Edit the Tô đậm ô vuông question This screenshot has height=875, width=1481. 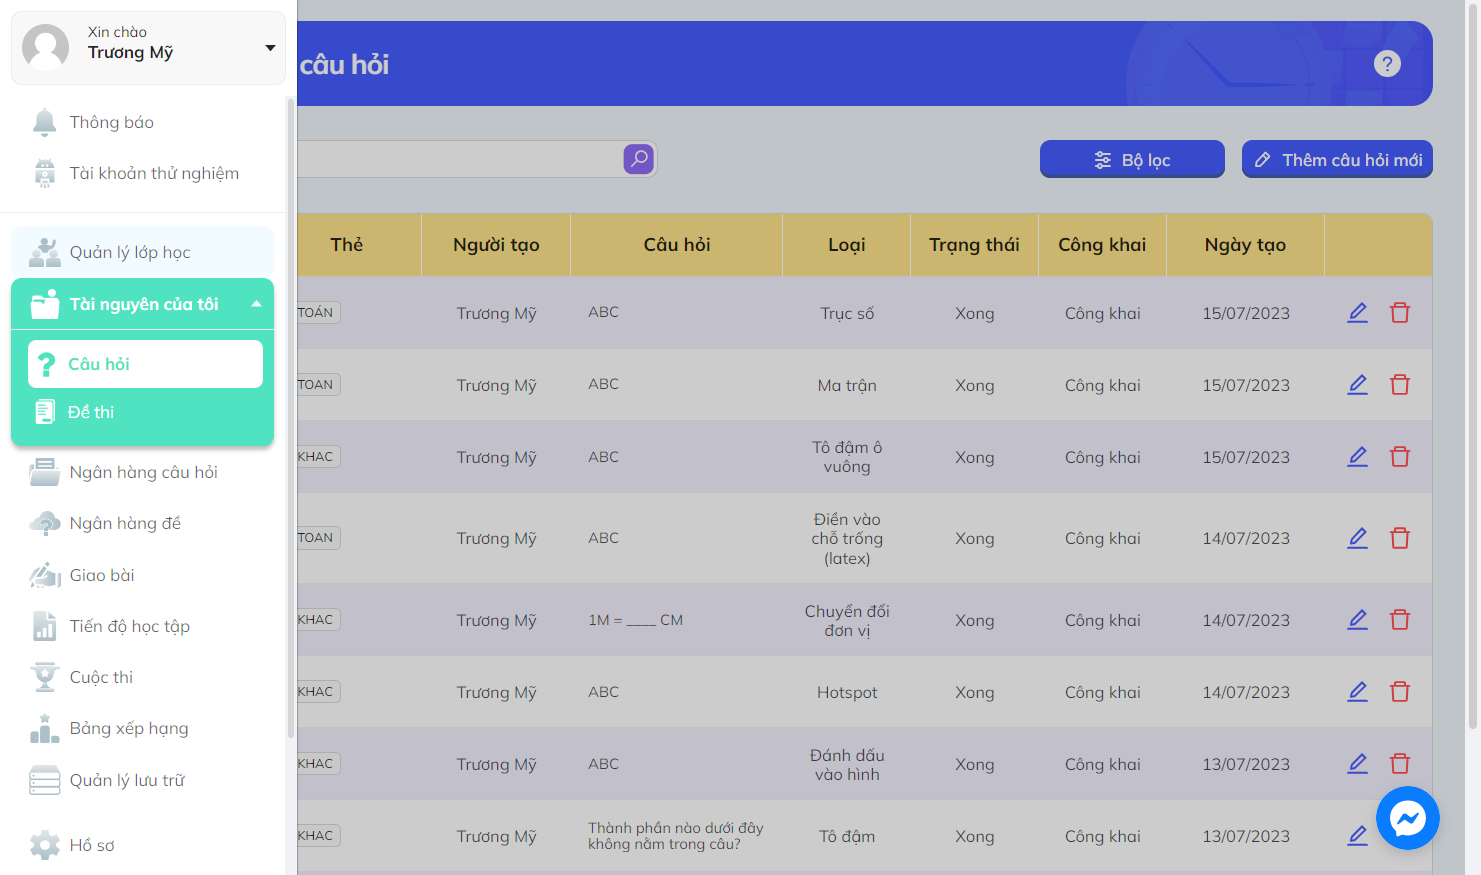[x=1357, y=457]
